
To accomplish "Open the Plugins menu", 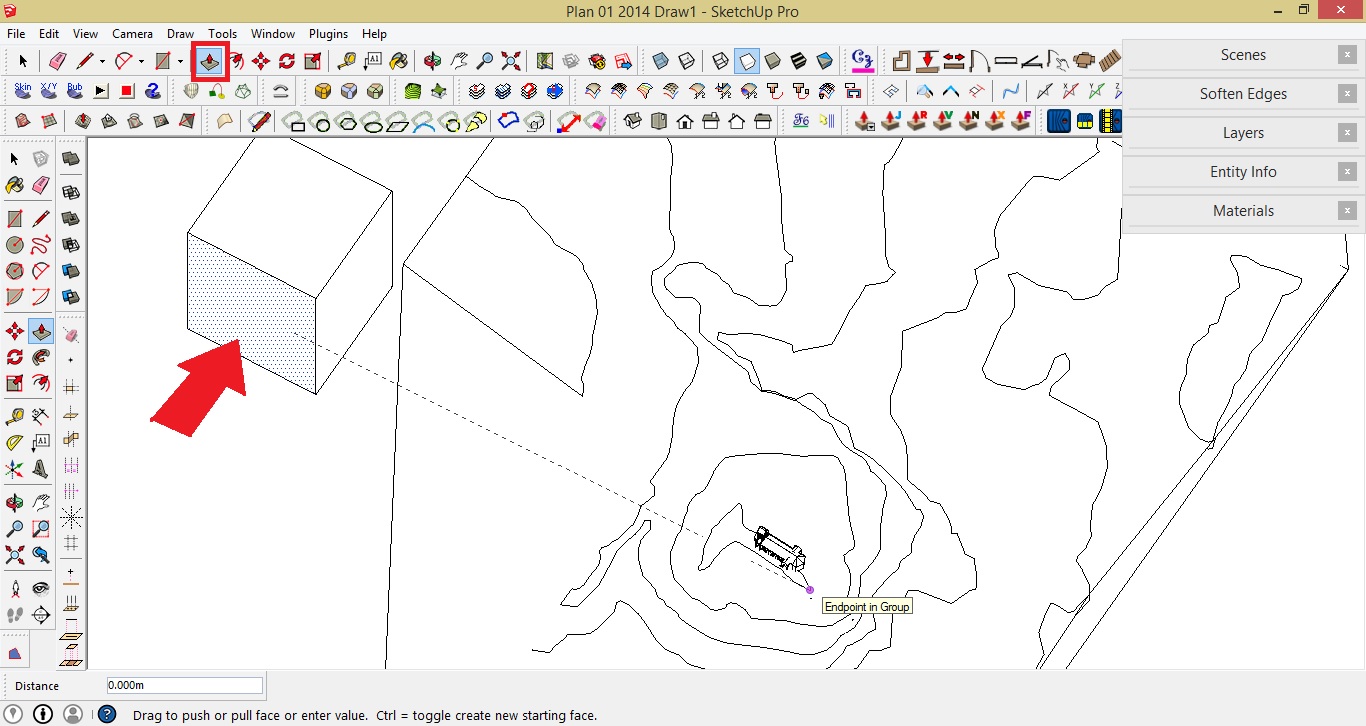I will coord(328,33).
